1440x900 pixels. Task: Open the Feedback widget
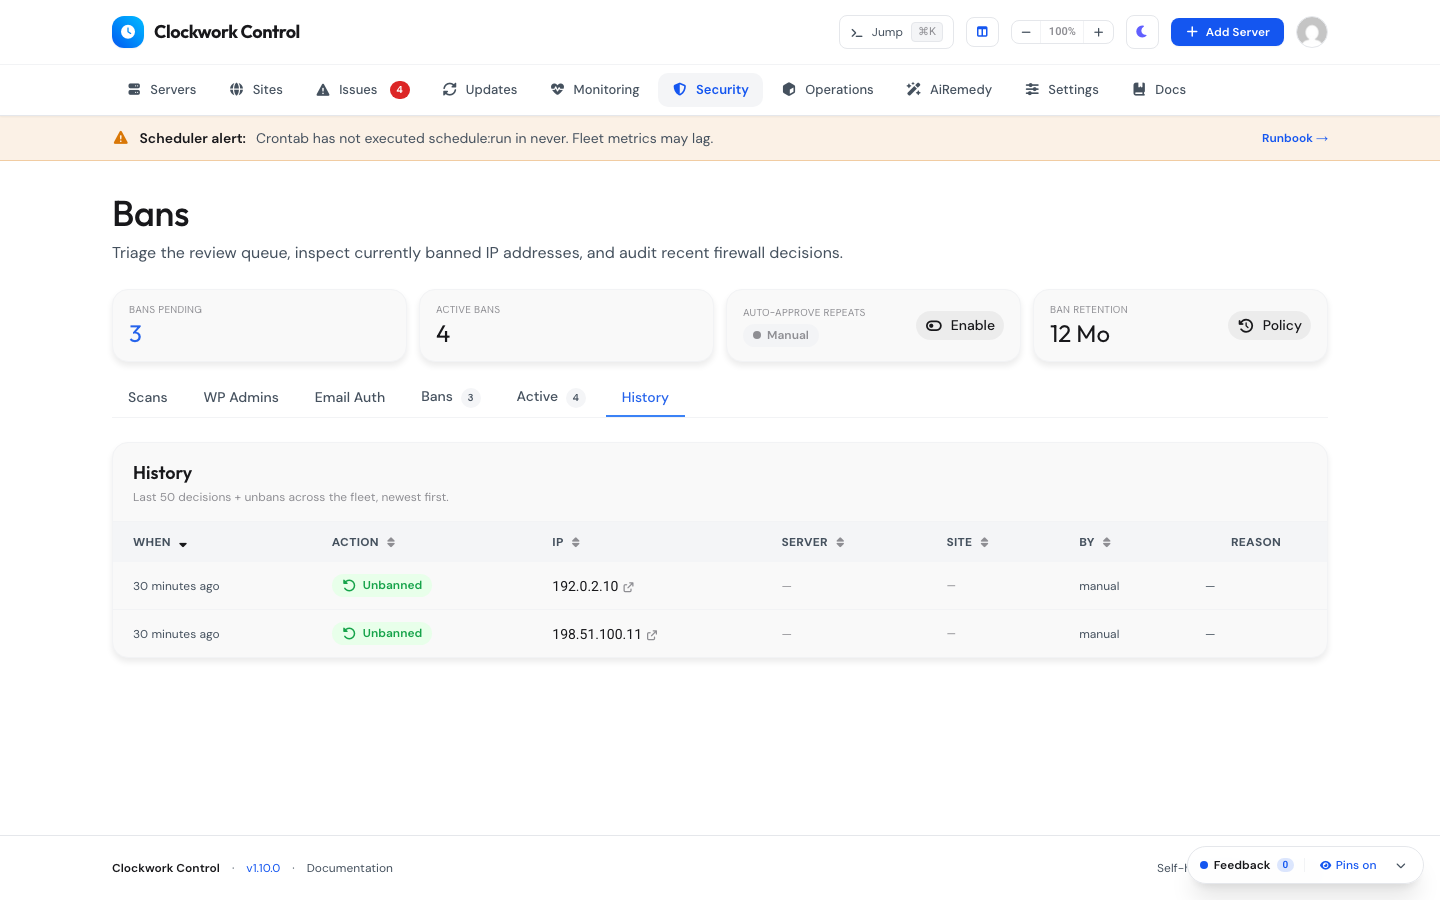tap(1246, 865)
